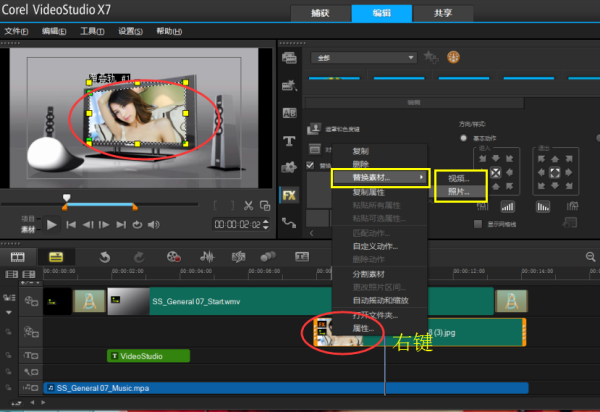The image size is (600, 412).
Task: Expand the 替换素材 submenu
Action: point(378,177)
